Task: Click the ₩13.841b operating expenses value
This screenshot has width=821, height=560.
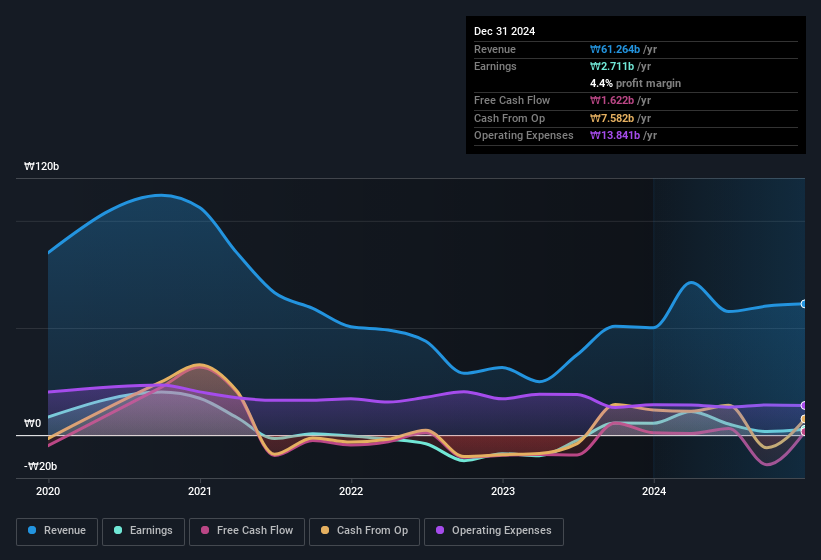Action: pyautogui.click(x=615, y=136)
